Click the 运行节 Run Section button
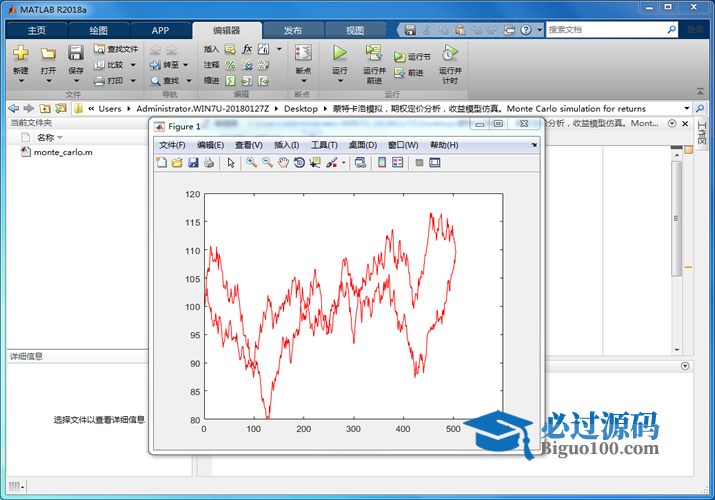Screen dimensions: 715x500 coord(412,57)
